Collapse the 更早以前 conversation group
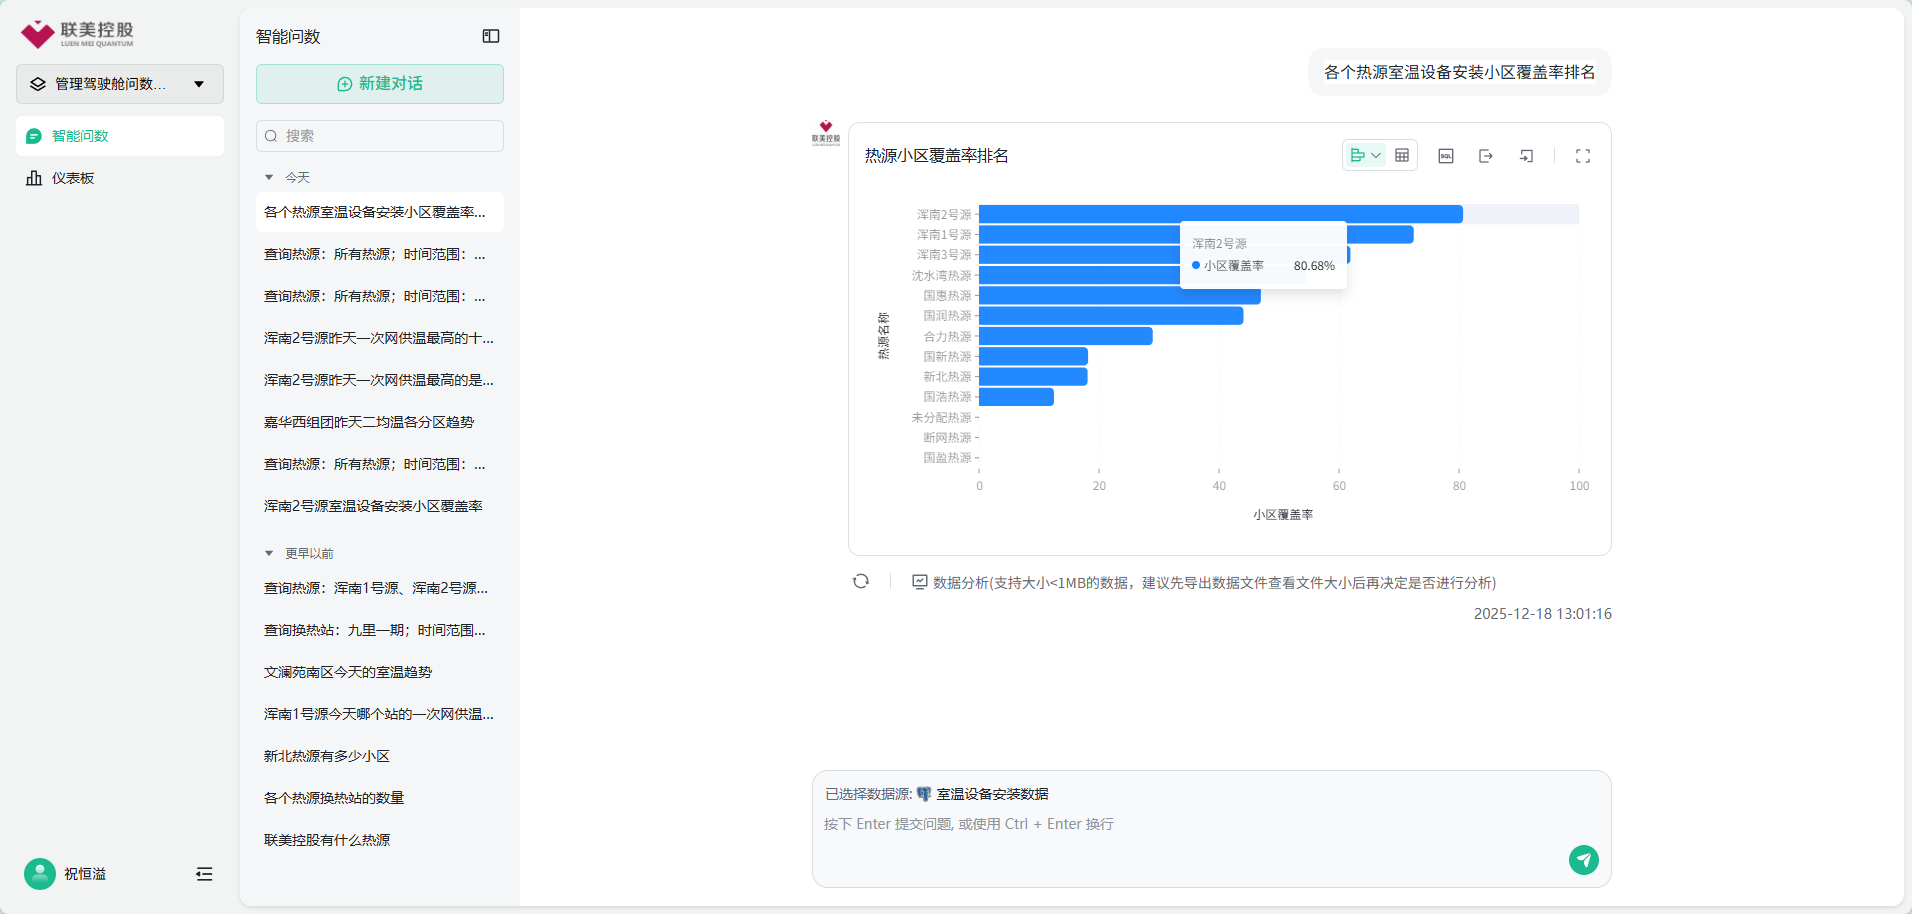Viewport: 1912px width, 914px height. [269, 554]
